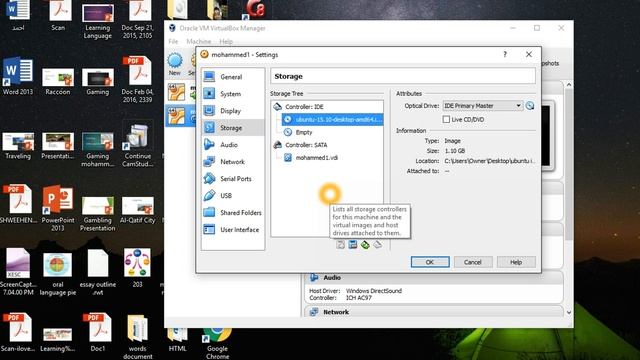Click the green add-controller icon below Storage Tree
This screenshot has height=360, width=640.
(365, 245)
